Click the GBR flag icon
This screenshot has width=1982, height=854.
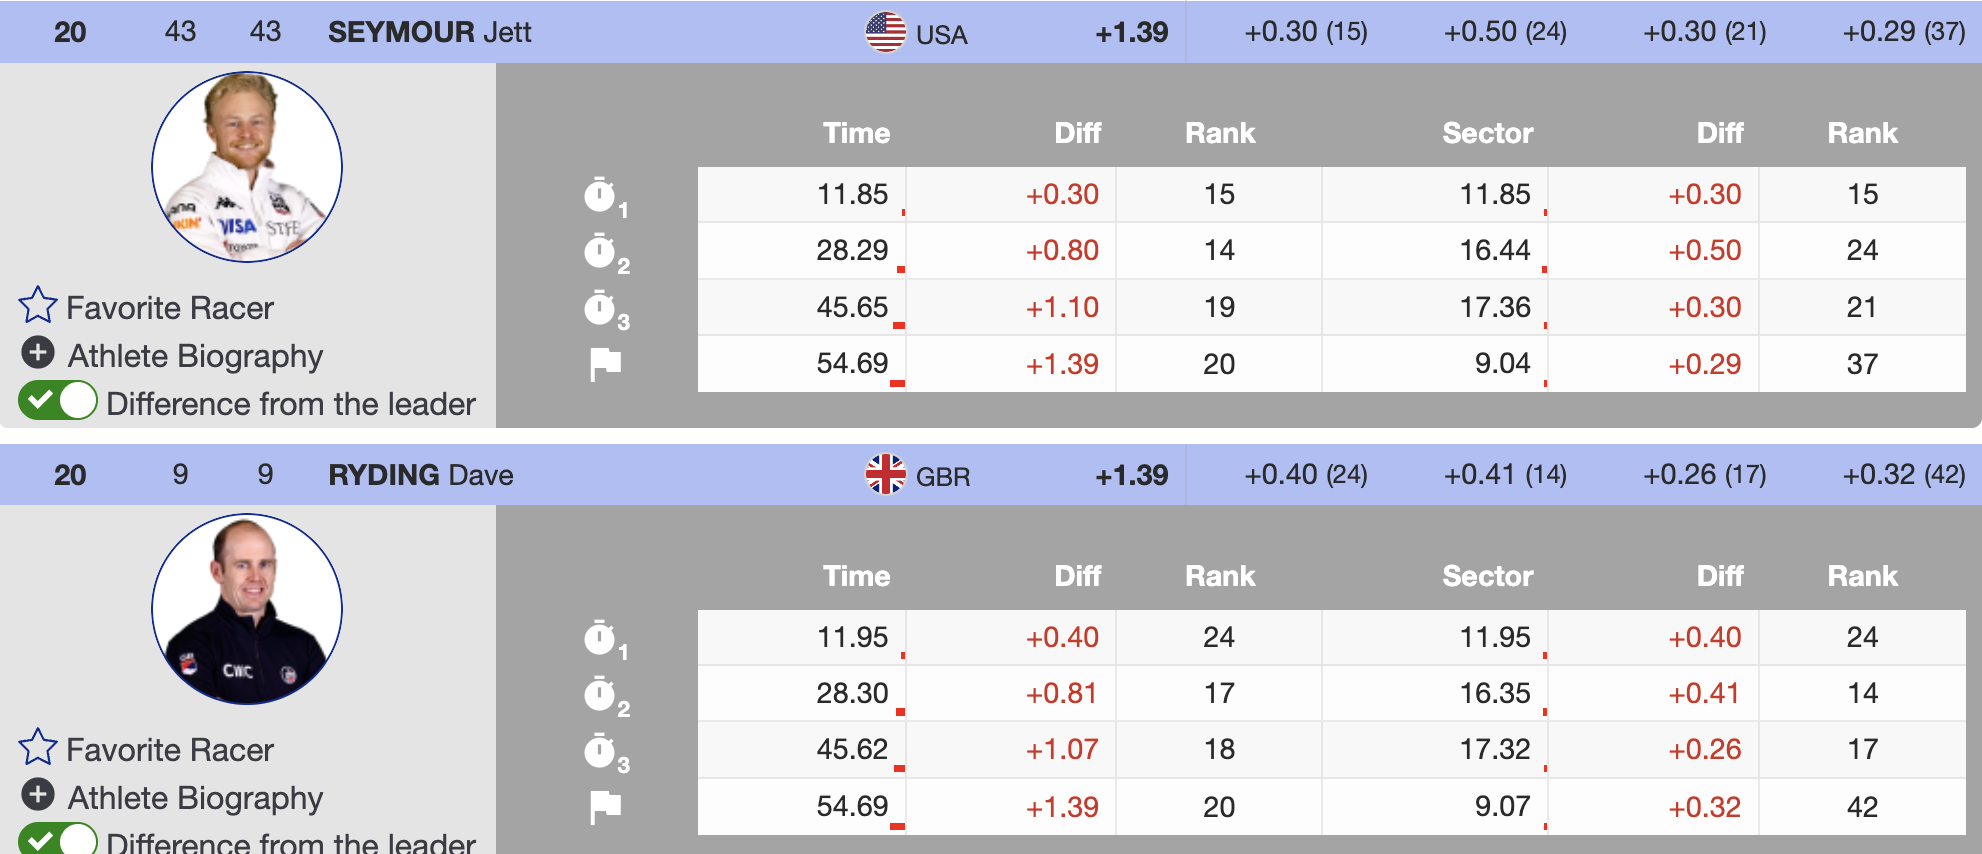[885, 474]
